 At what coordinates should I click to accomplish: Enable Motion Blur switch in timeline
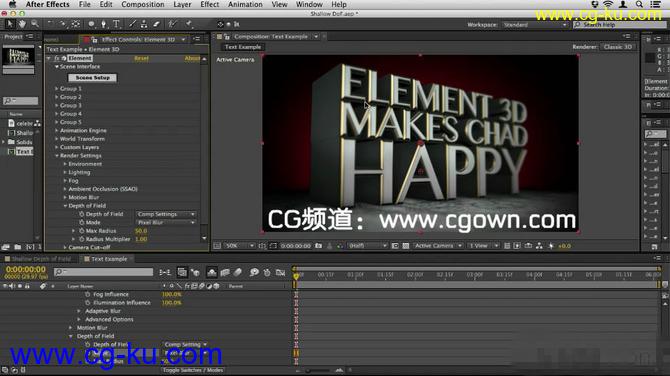[x=238, y=272]
